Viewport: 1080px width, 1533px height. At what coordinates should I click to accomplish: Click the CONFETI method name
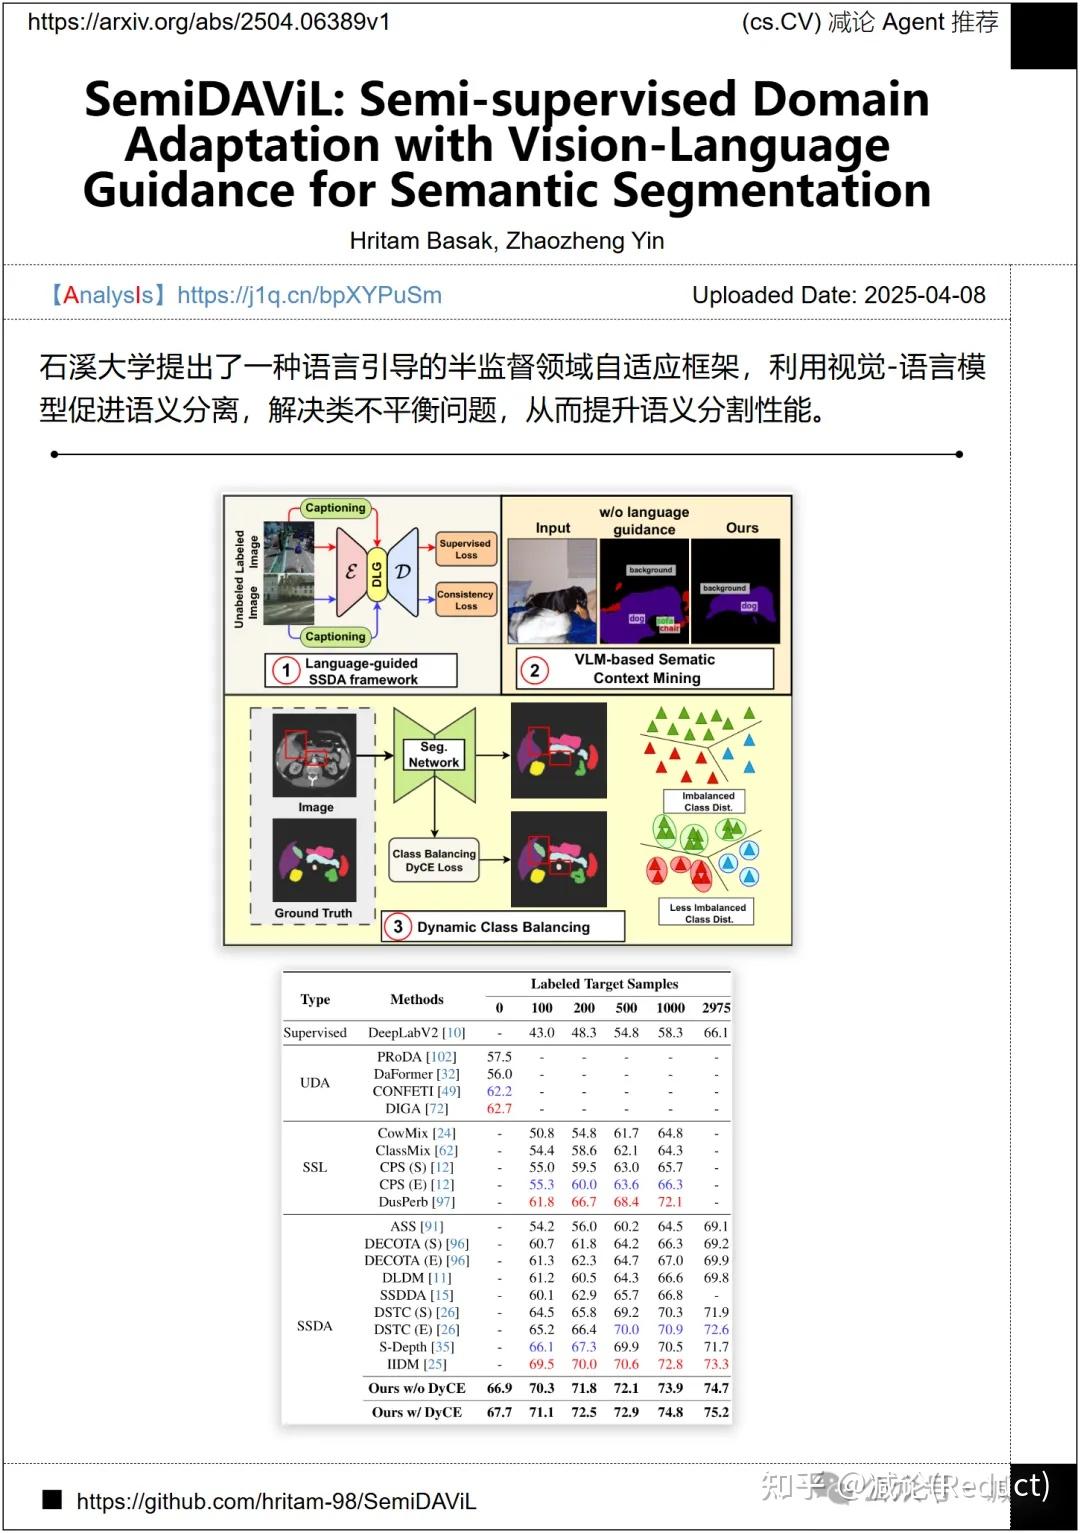pos(403,1091)
